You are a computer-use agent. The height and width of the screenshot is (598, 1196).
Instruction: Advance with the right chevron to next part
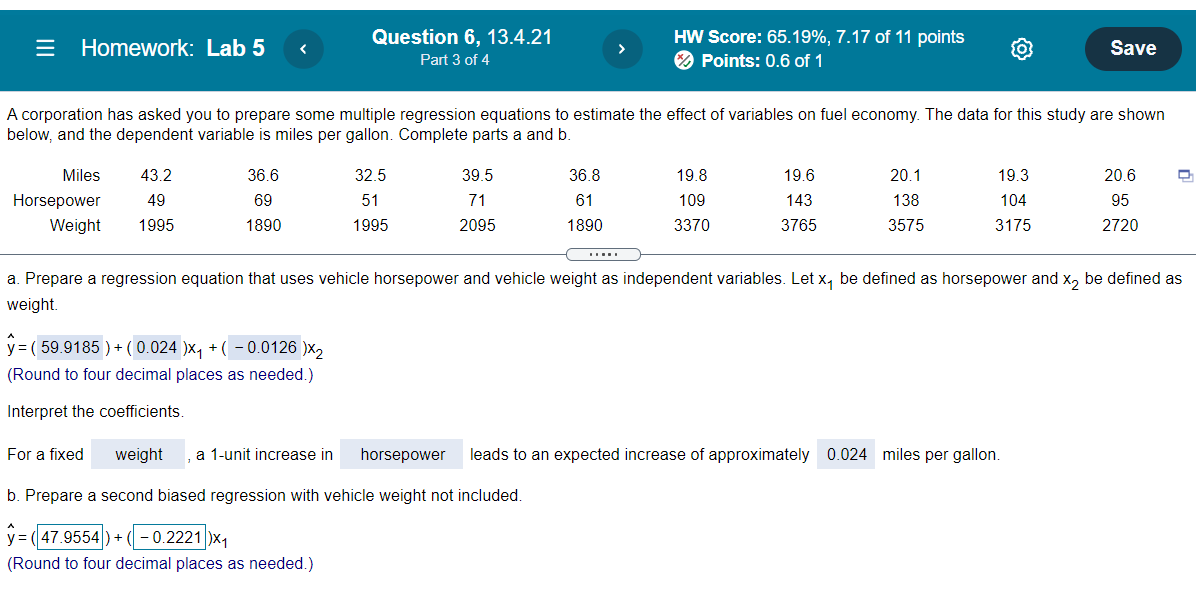pos(622,48)
